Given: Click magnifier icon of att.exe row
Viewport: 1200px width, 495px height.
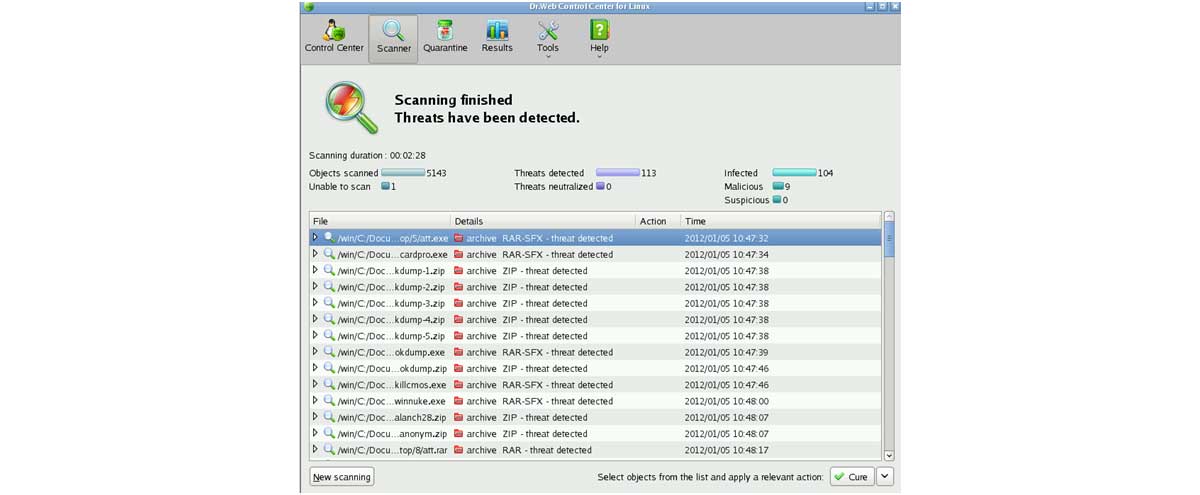Looking at the screenshot, I should (x=328, y=238).
